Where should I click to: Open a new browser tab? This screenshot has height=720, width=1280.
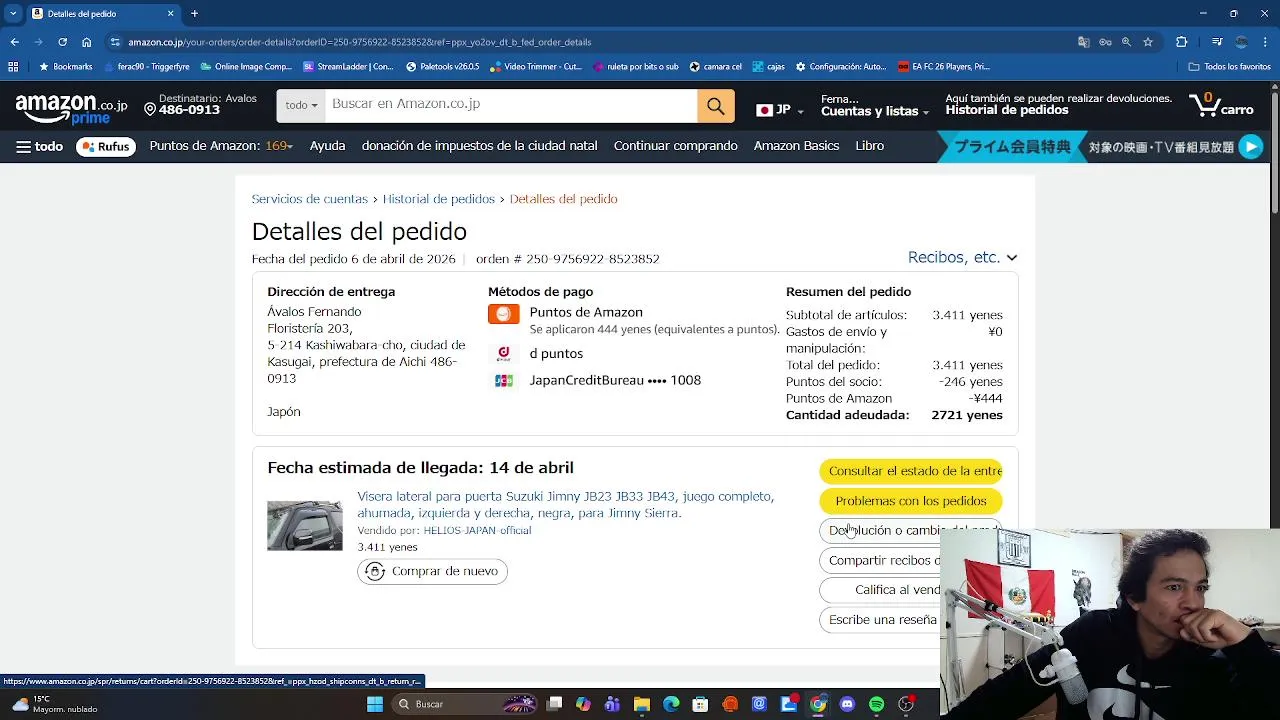click(x=194, y=13)
